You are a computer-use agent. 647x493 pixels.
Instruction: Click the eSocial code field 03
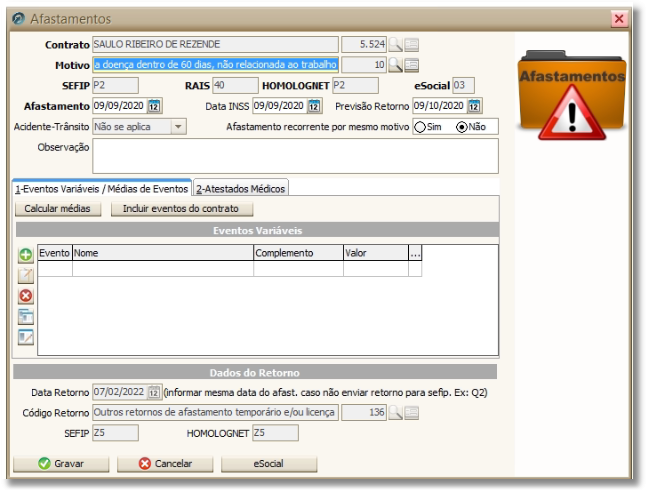pos(463,85)
